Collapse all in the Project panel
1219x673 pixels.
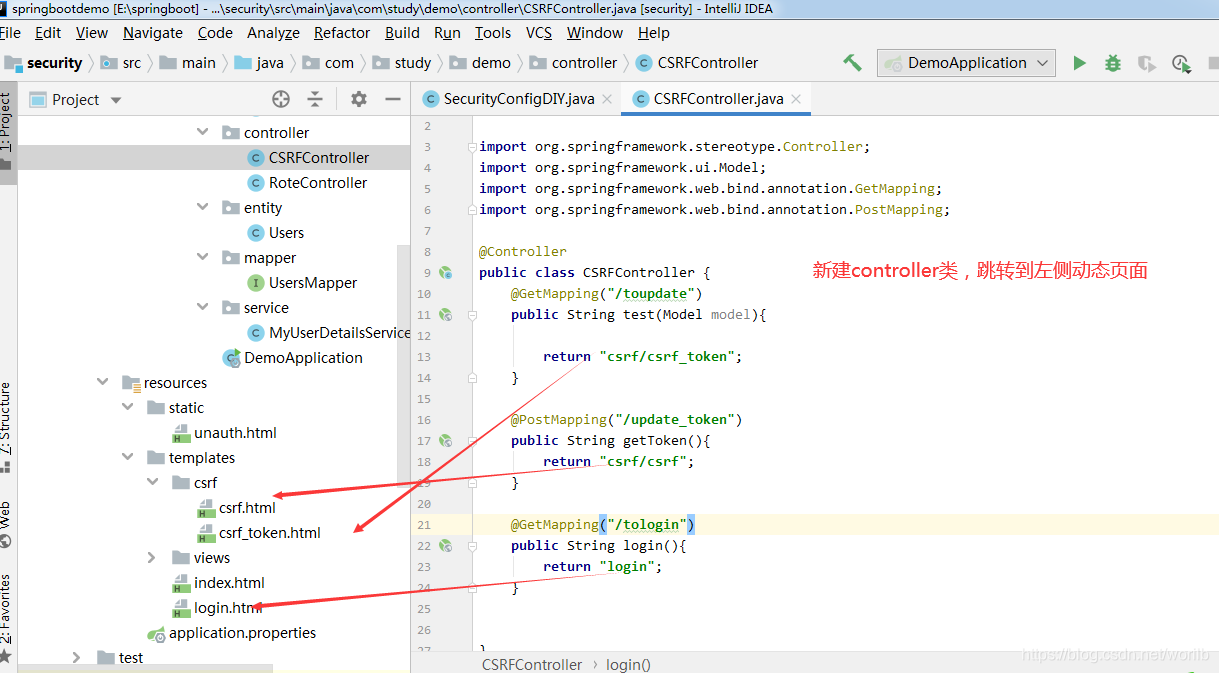pos(315,99)
